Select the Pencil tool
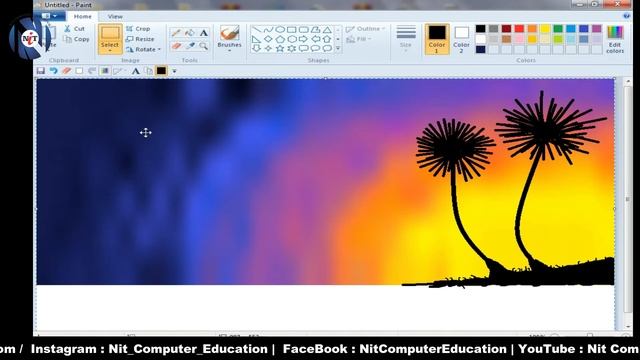The image size is (640, 360). click(176, 33)
